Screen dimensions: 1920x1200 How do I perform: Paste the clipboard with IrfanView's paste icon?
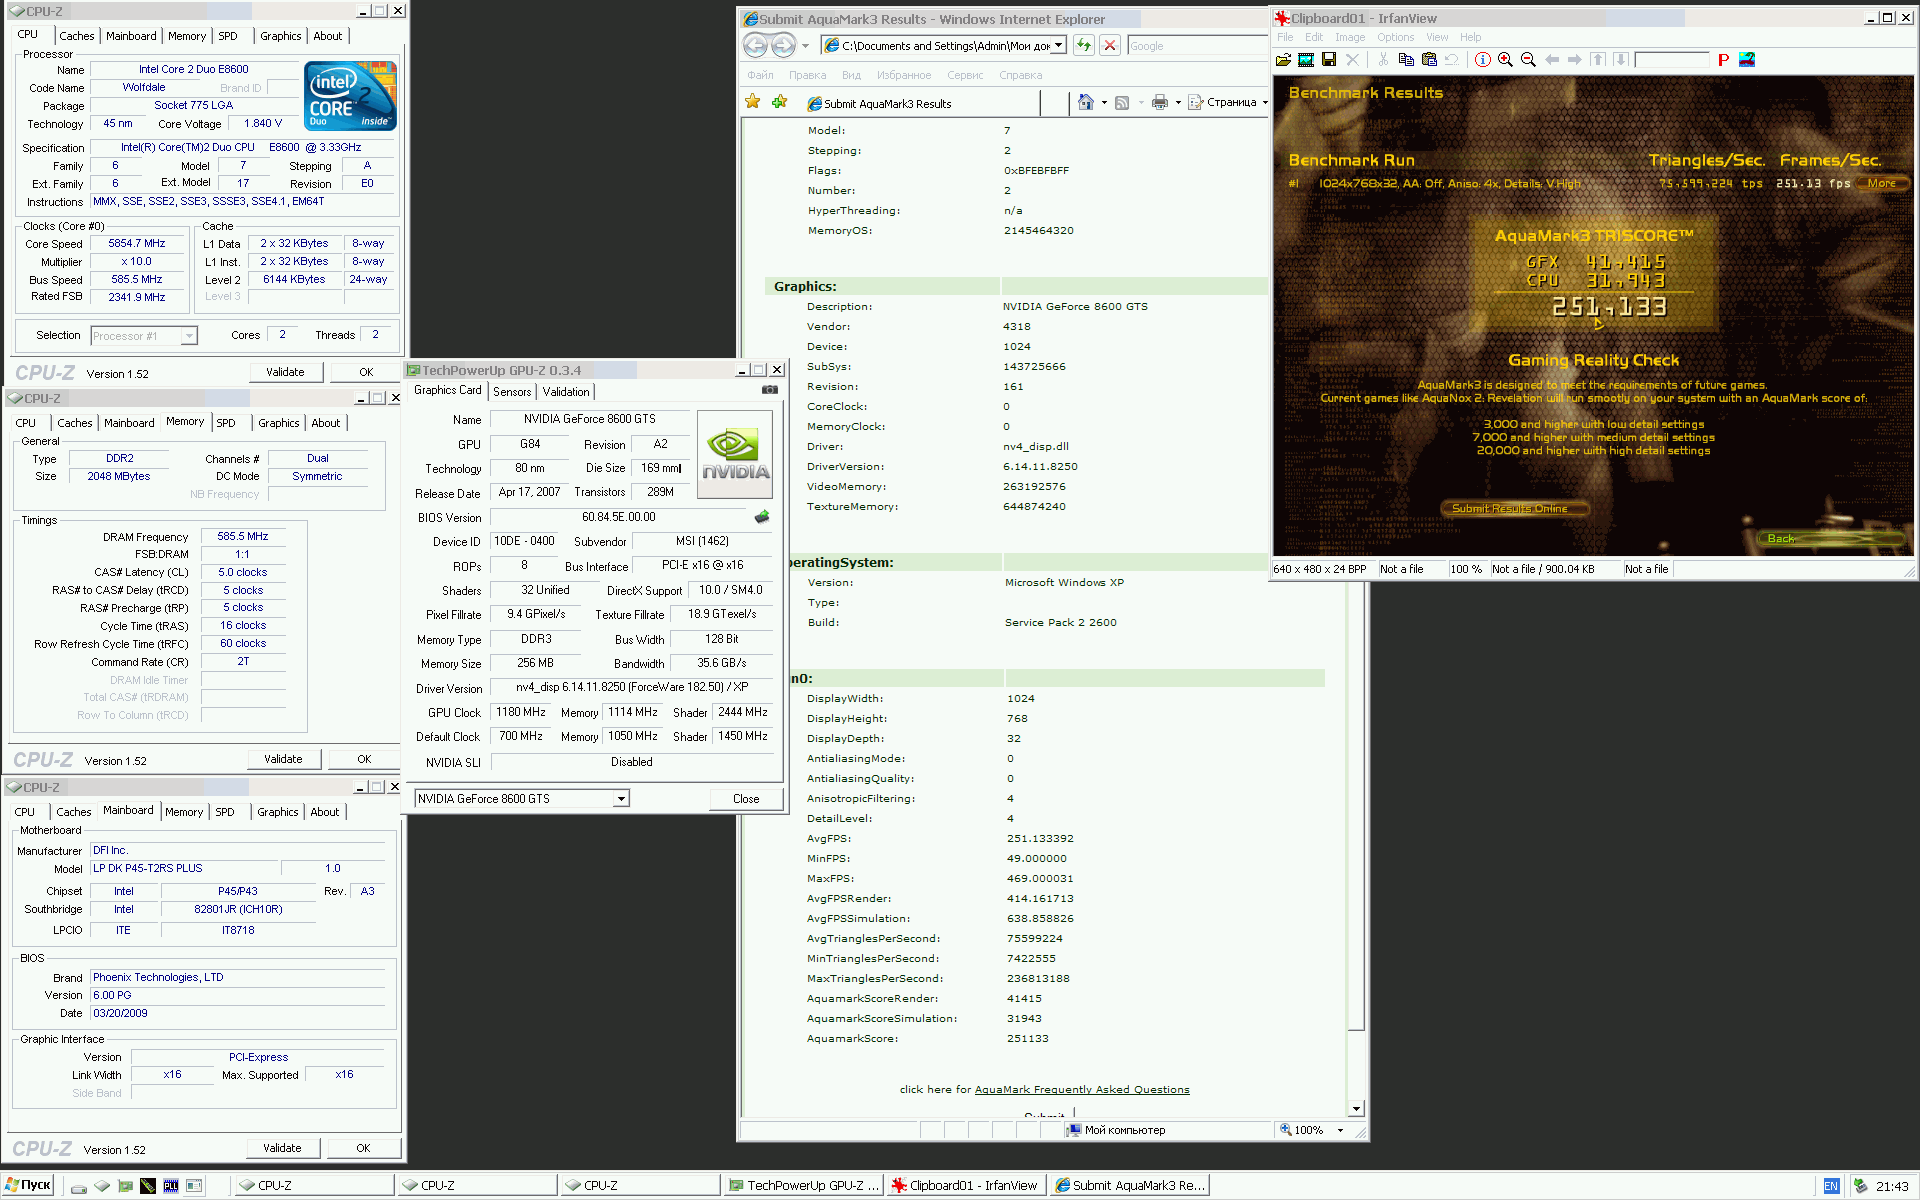pyautogui.click(x=1429, y=60)
